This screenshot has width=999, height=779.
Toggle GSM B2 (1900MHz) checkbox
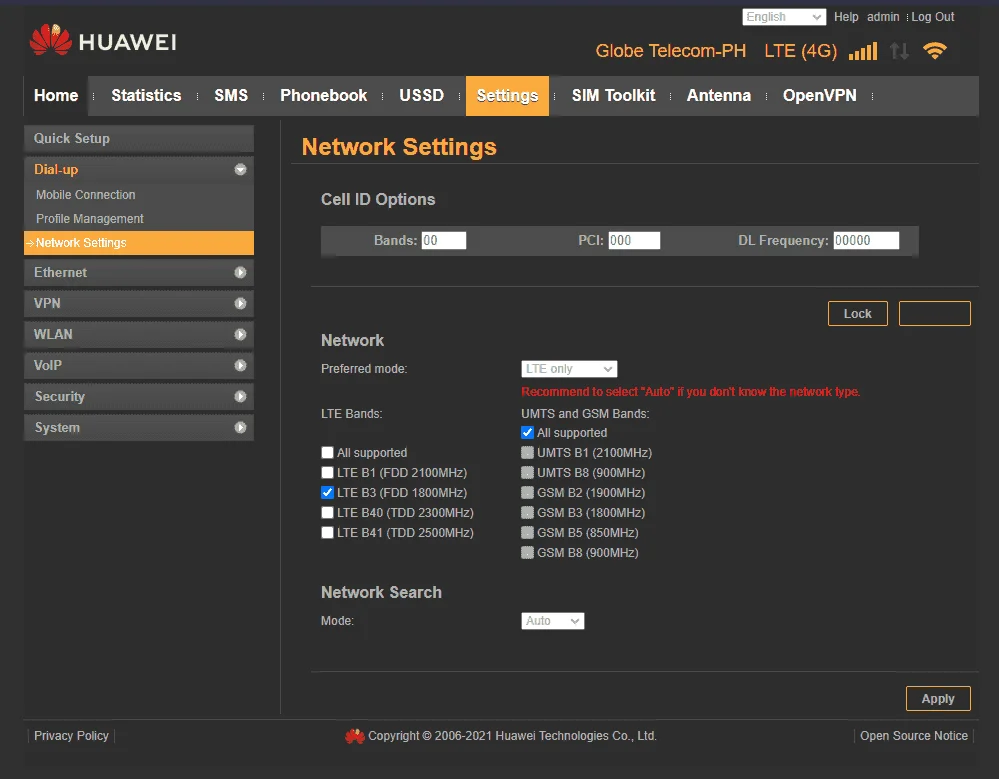click(528, 492)
